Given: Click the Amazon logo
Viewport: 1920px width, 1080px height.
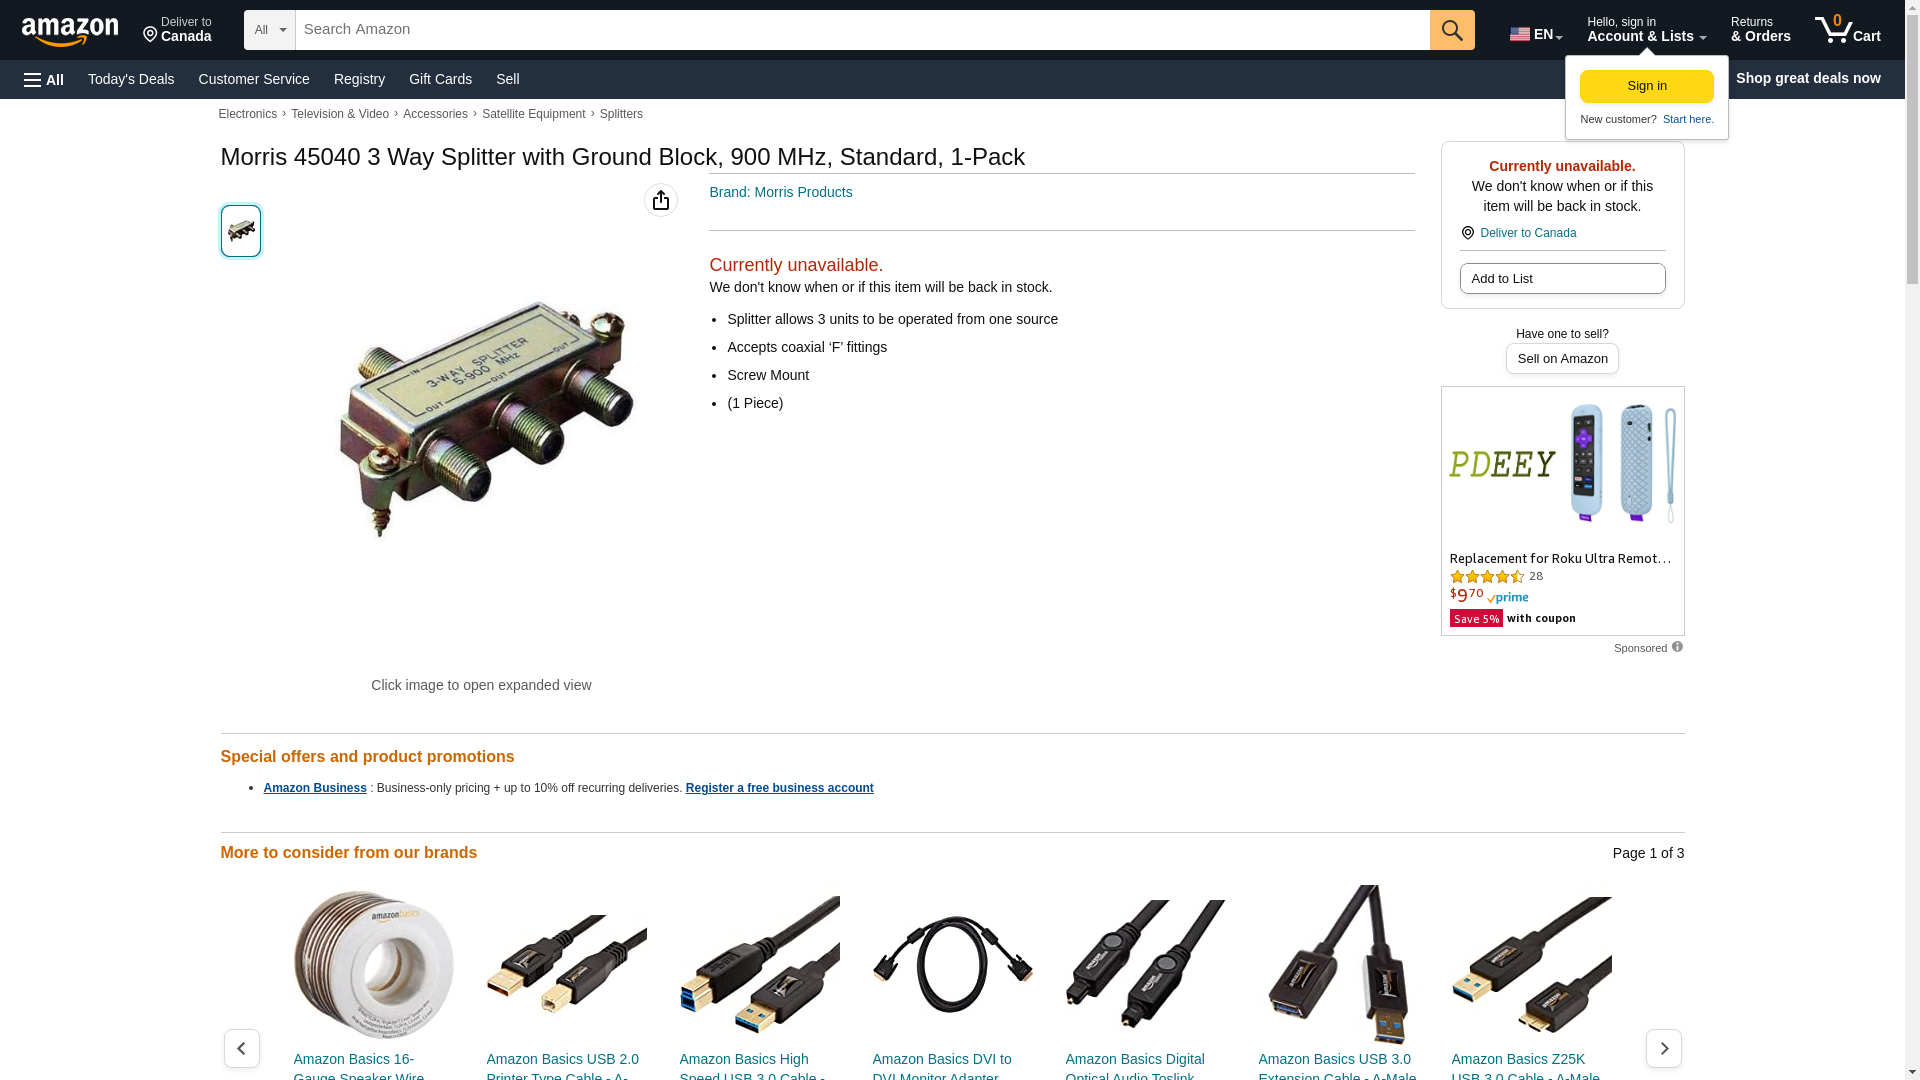Looking at the screenshot, I should [x=70, y=31].
